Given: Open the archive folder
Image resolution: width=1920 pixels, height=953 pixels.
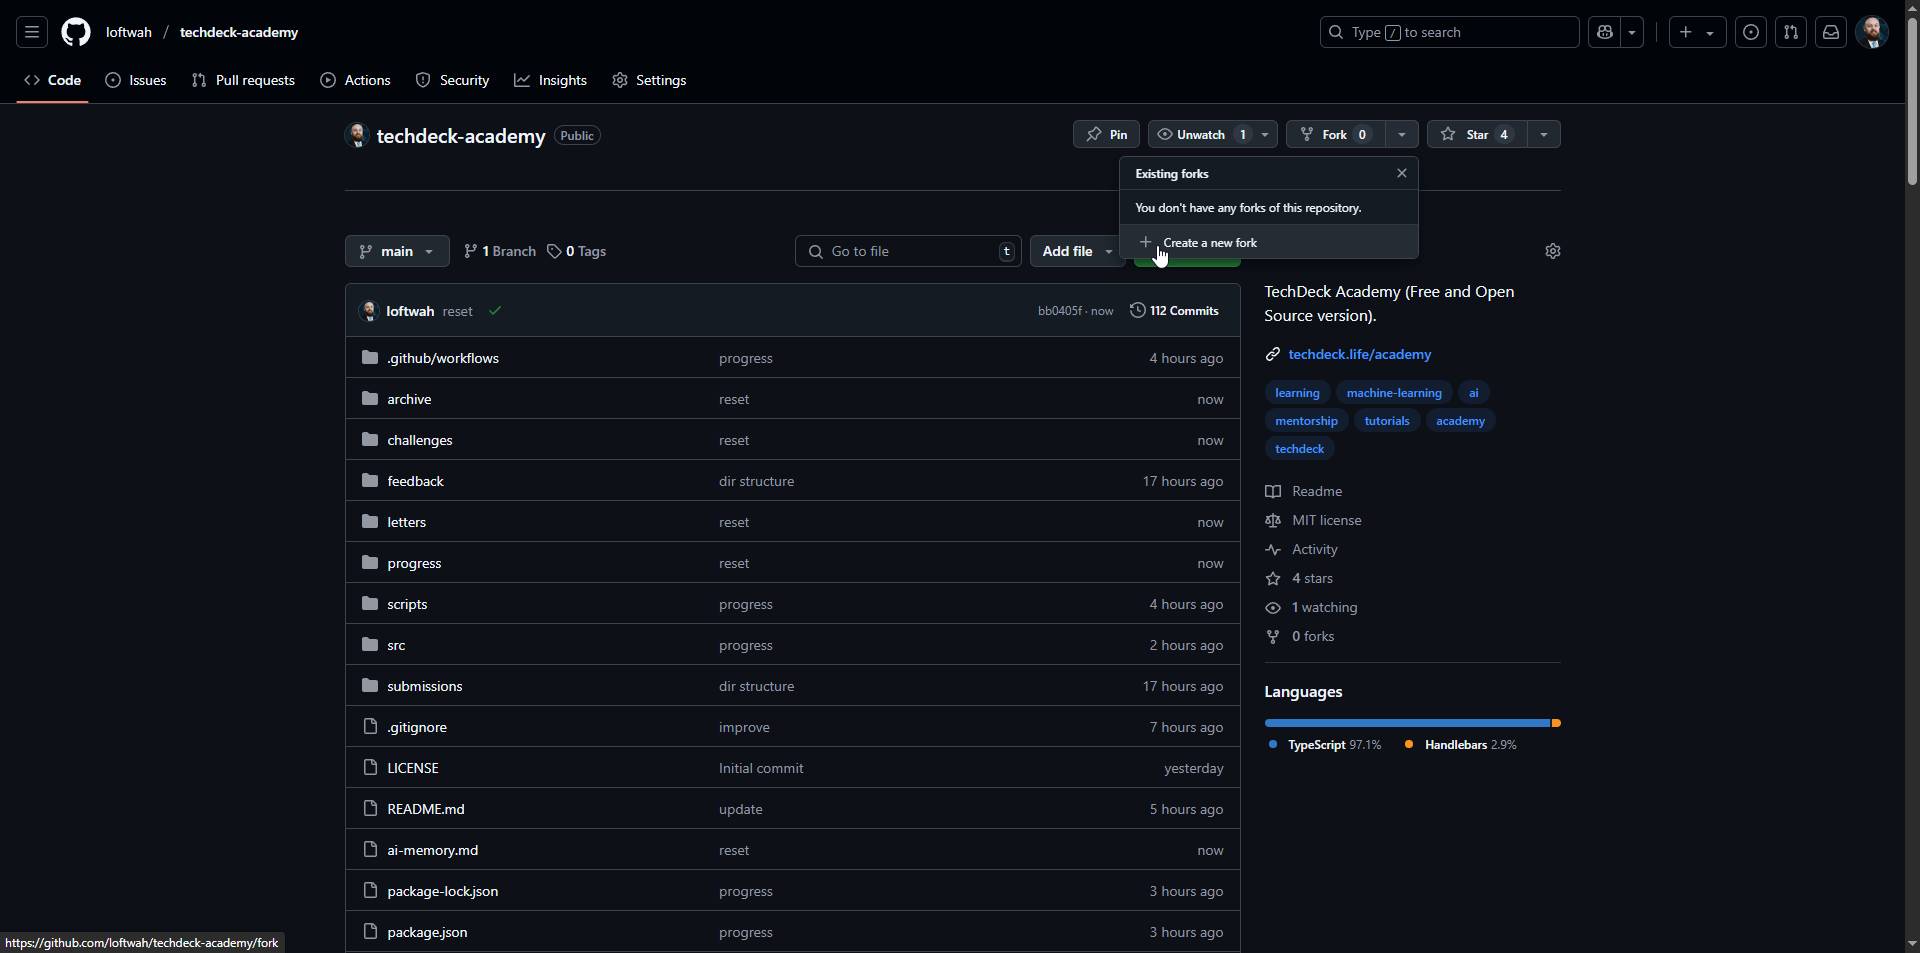Looking at the screenshot, I should click(409, 399).
